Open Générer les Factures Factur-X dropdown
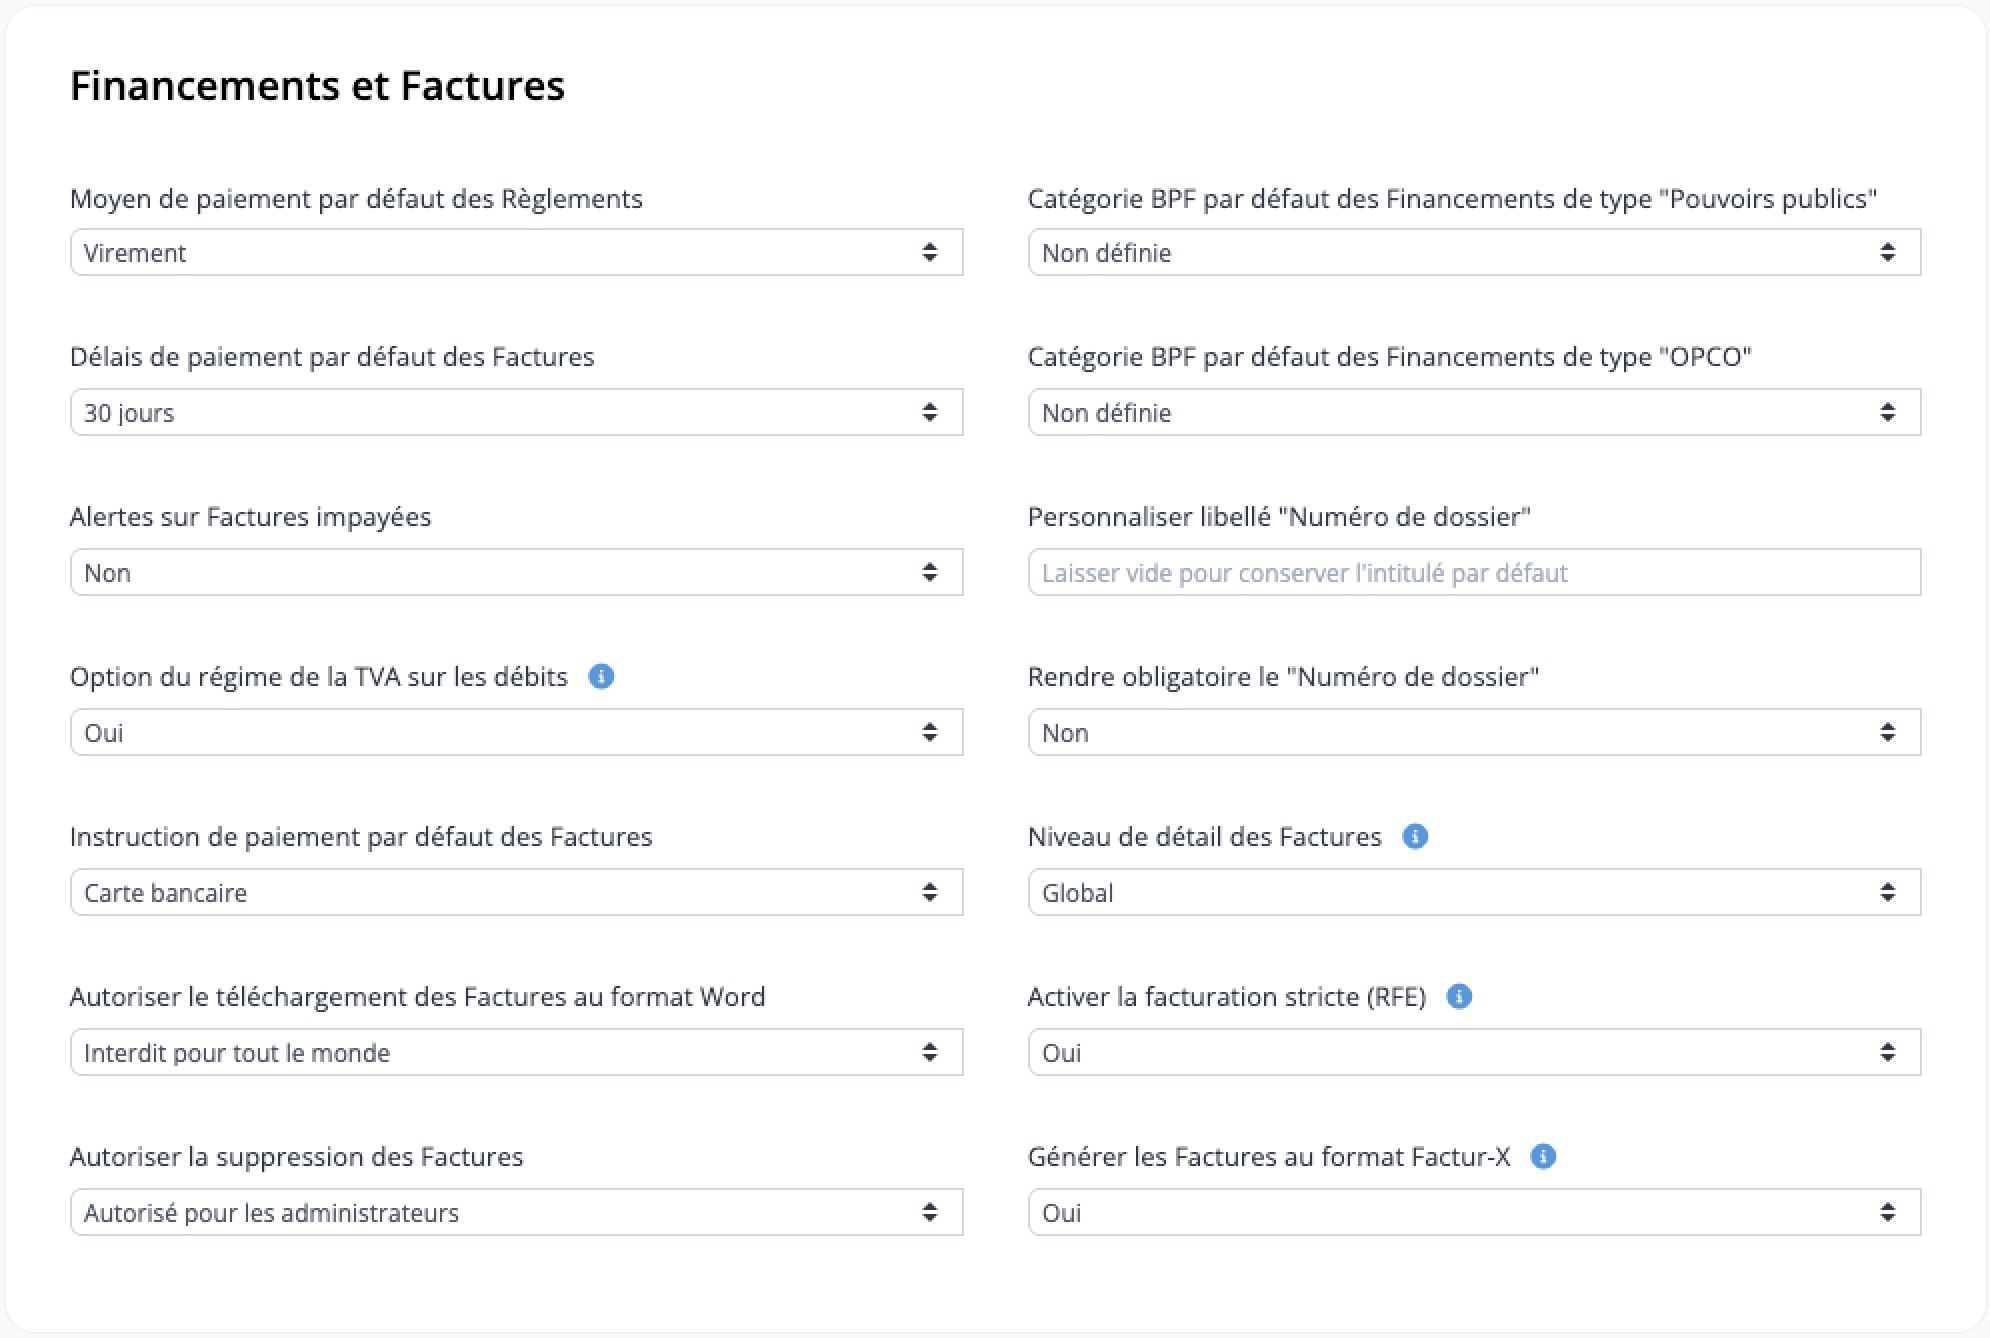The width and height of the screenshot is (1990, 1338). (1474, 1212)
